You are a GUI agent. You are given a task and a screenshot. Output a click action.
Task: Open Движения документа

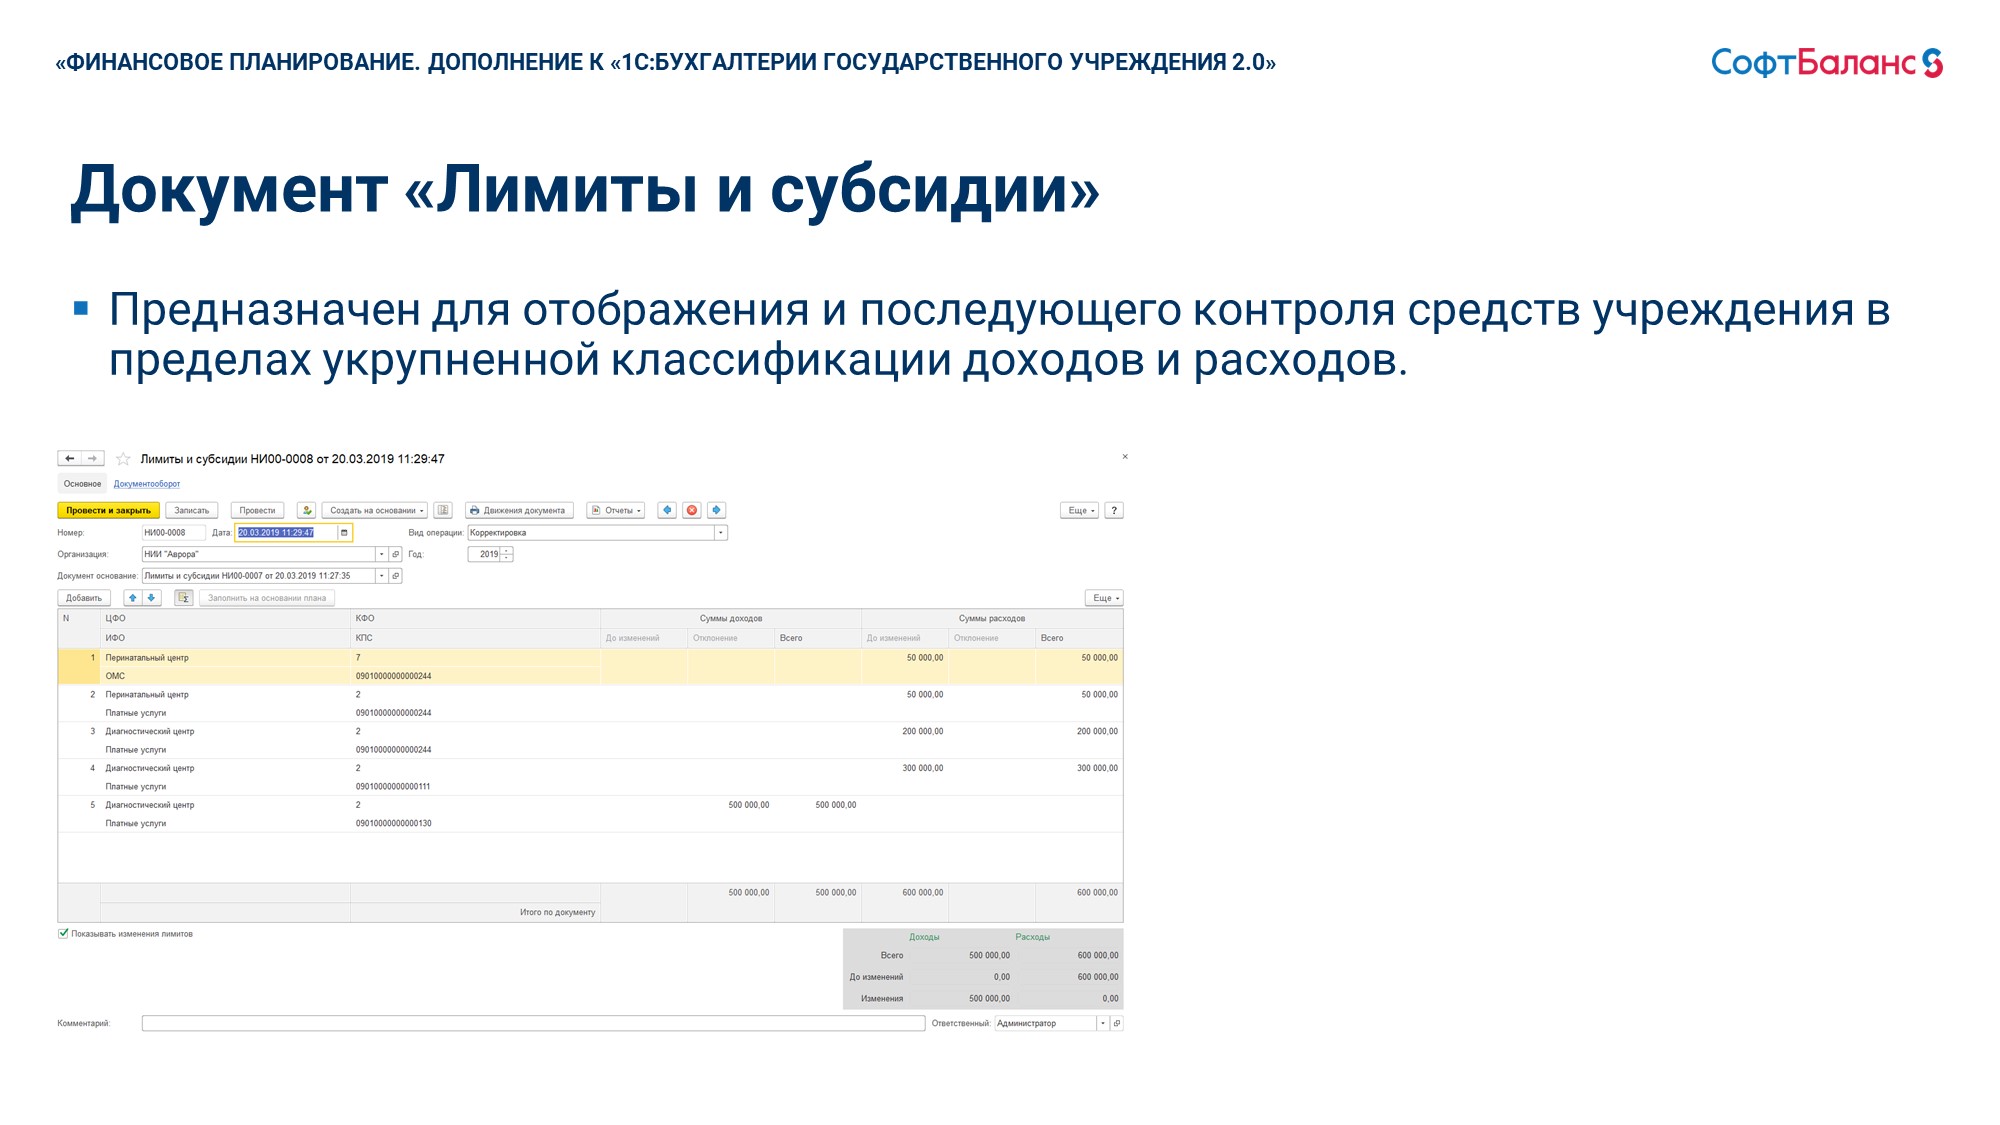pyautogui.click(x=518, y=510)
